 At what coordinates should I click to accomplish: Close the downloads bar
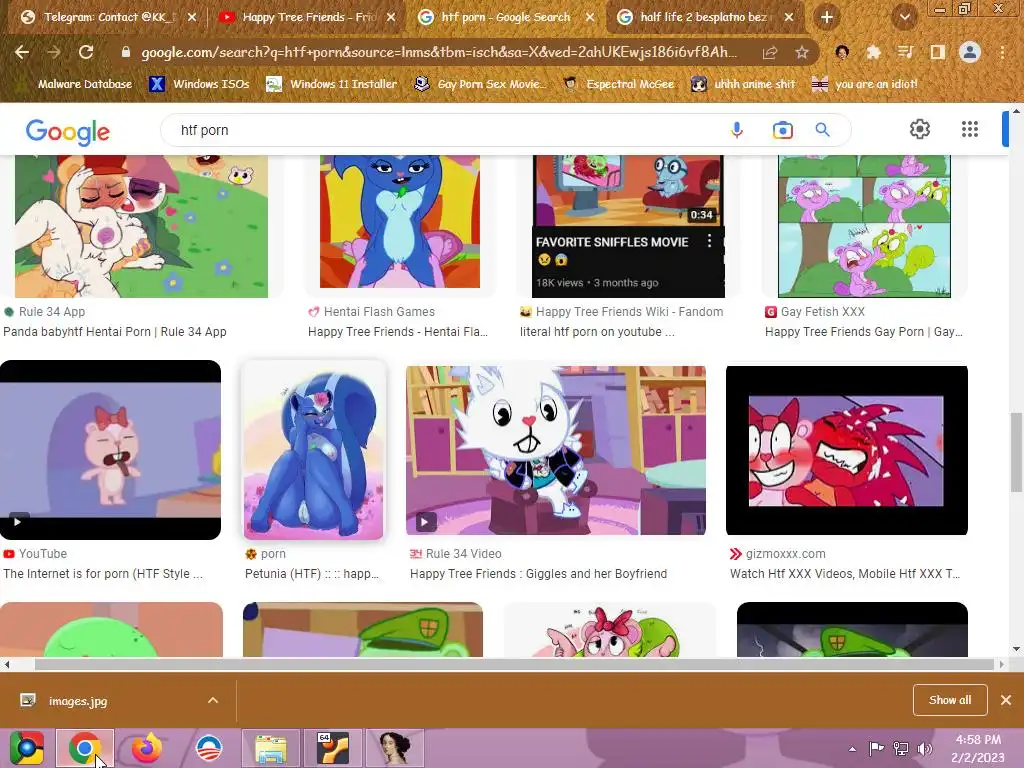pos(1006,700)
